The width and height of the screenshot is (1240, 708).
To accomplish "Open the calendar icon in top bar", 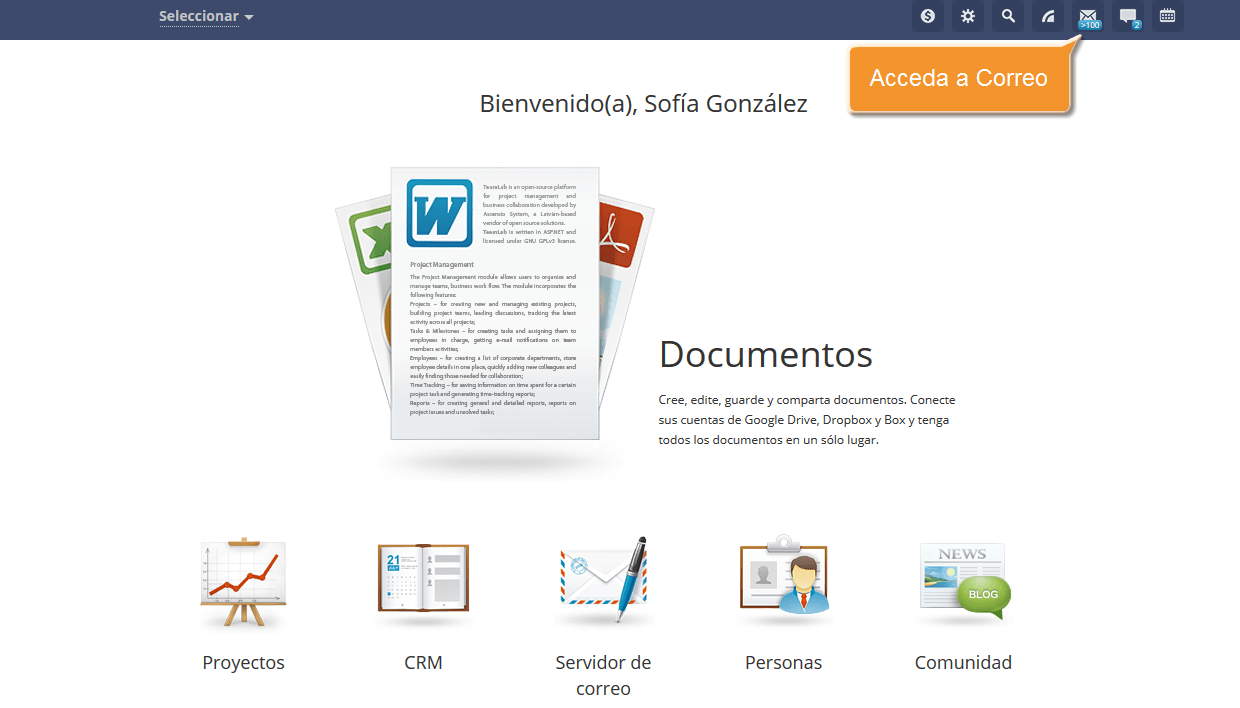I will click(1167, 16).
